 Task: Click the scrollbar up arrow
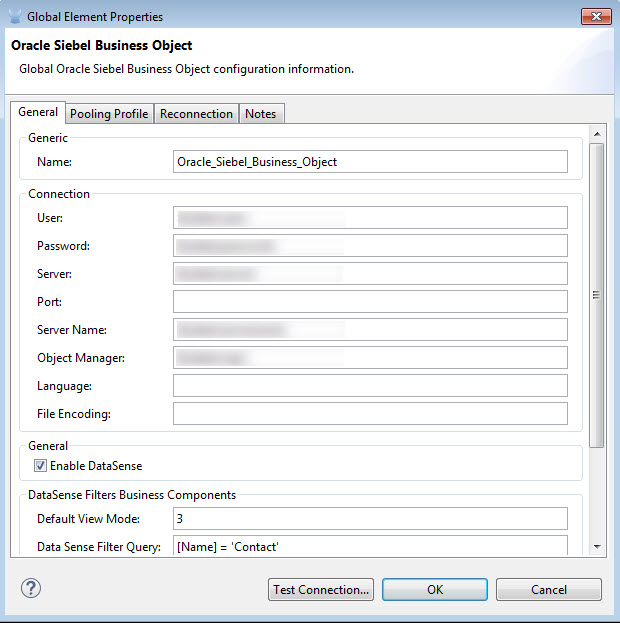pyautogui.click(x=596, y=133)
